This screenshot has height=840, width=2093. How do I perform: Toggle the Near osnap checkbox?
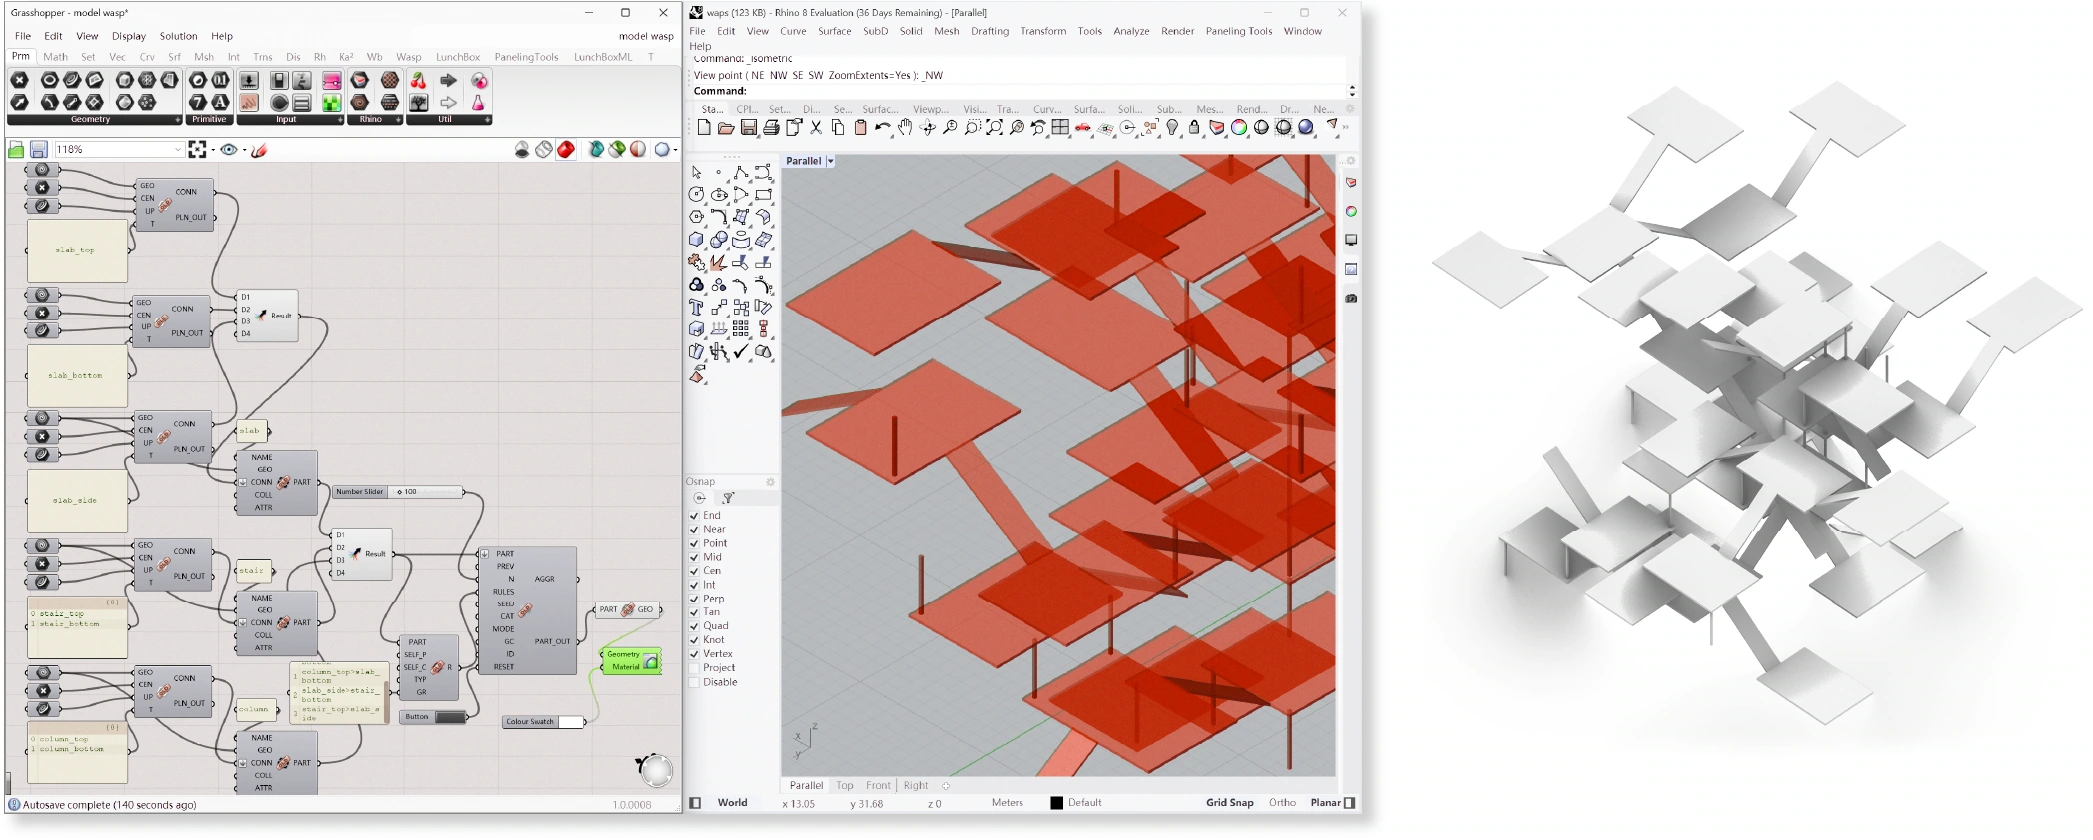click(x=694, y=530)
